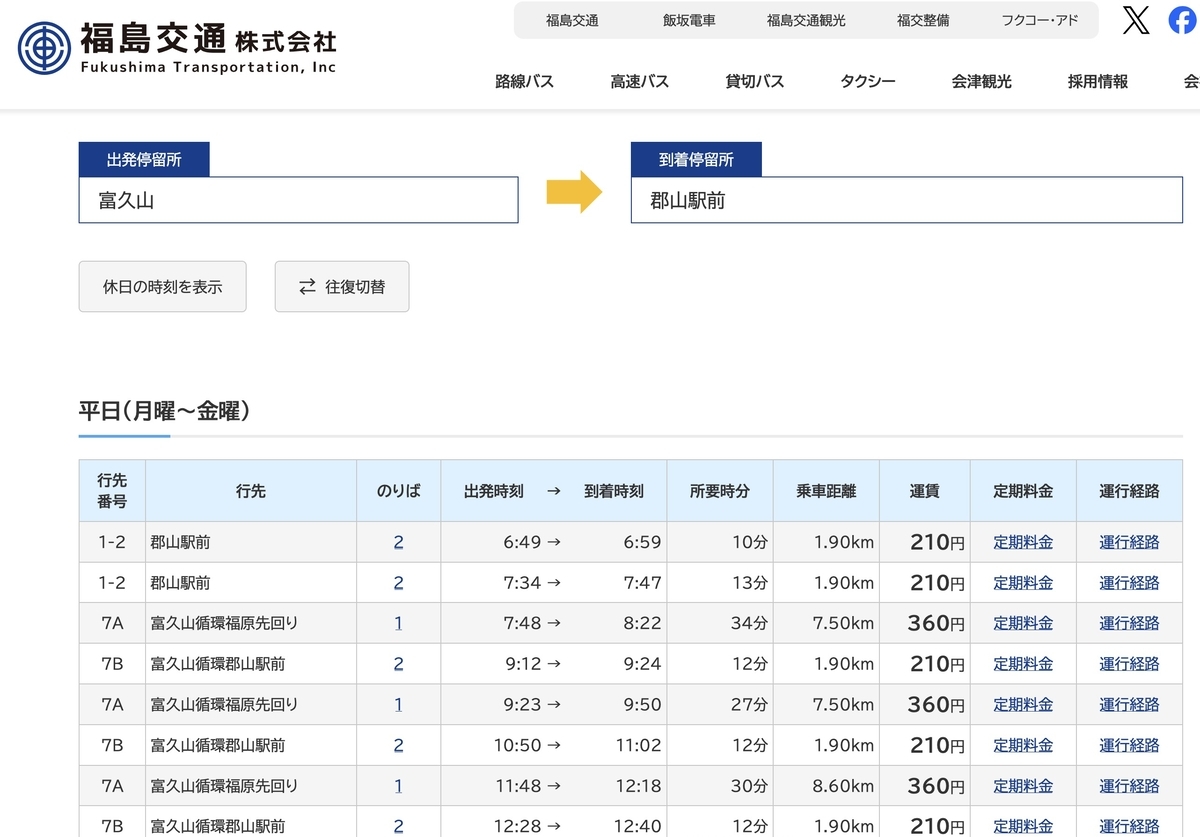Select the フクコー・アド tab
Image resolution: width=1200 pixels, height=837 pixels.
1040,20
